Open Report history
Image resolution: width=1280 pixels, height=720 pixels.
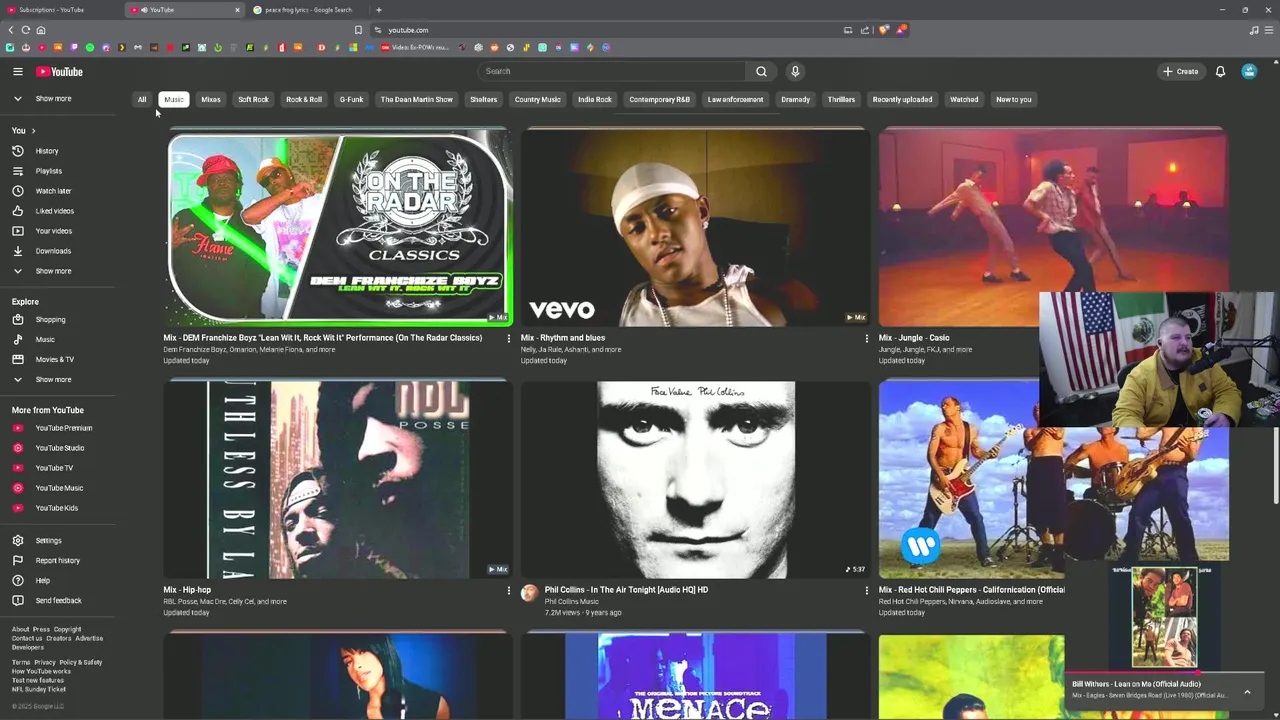coord(57,561)
